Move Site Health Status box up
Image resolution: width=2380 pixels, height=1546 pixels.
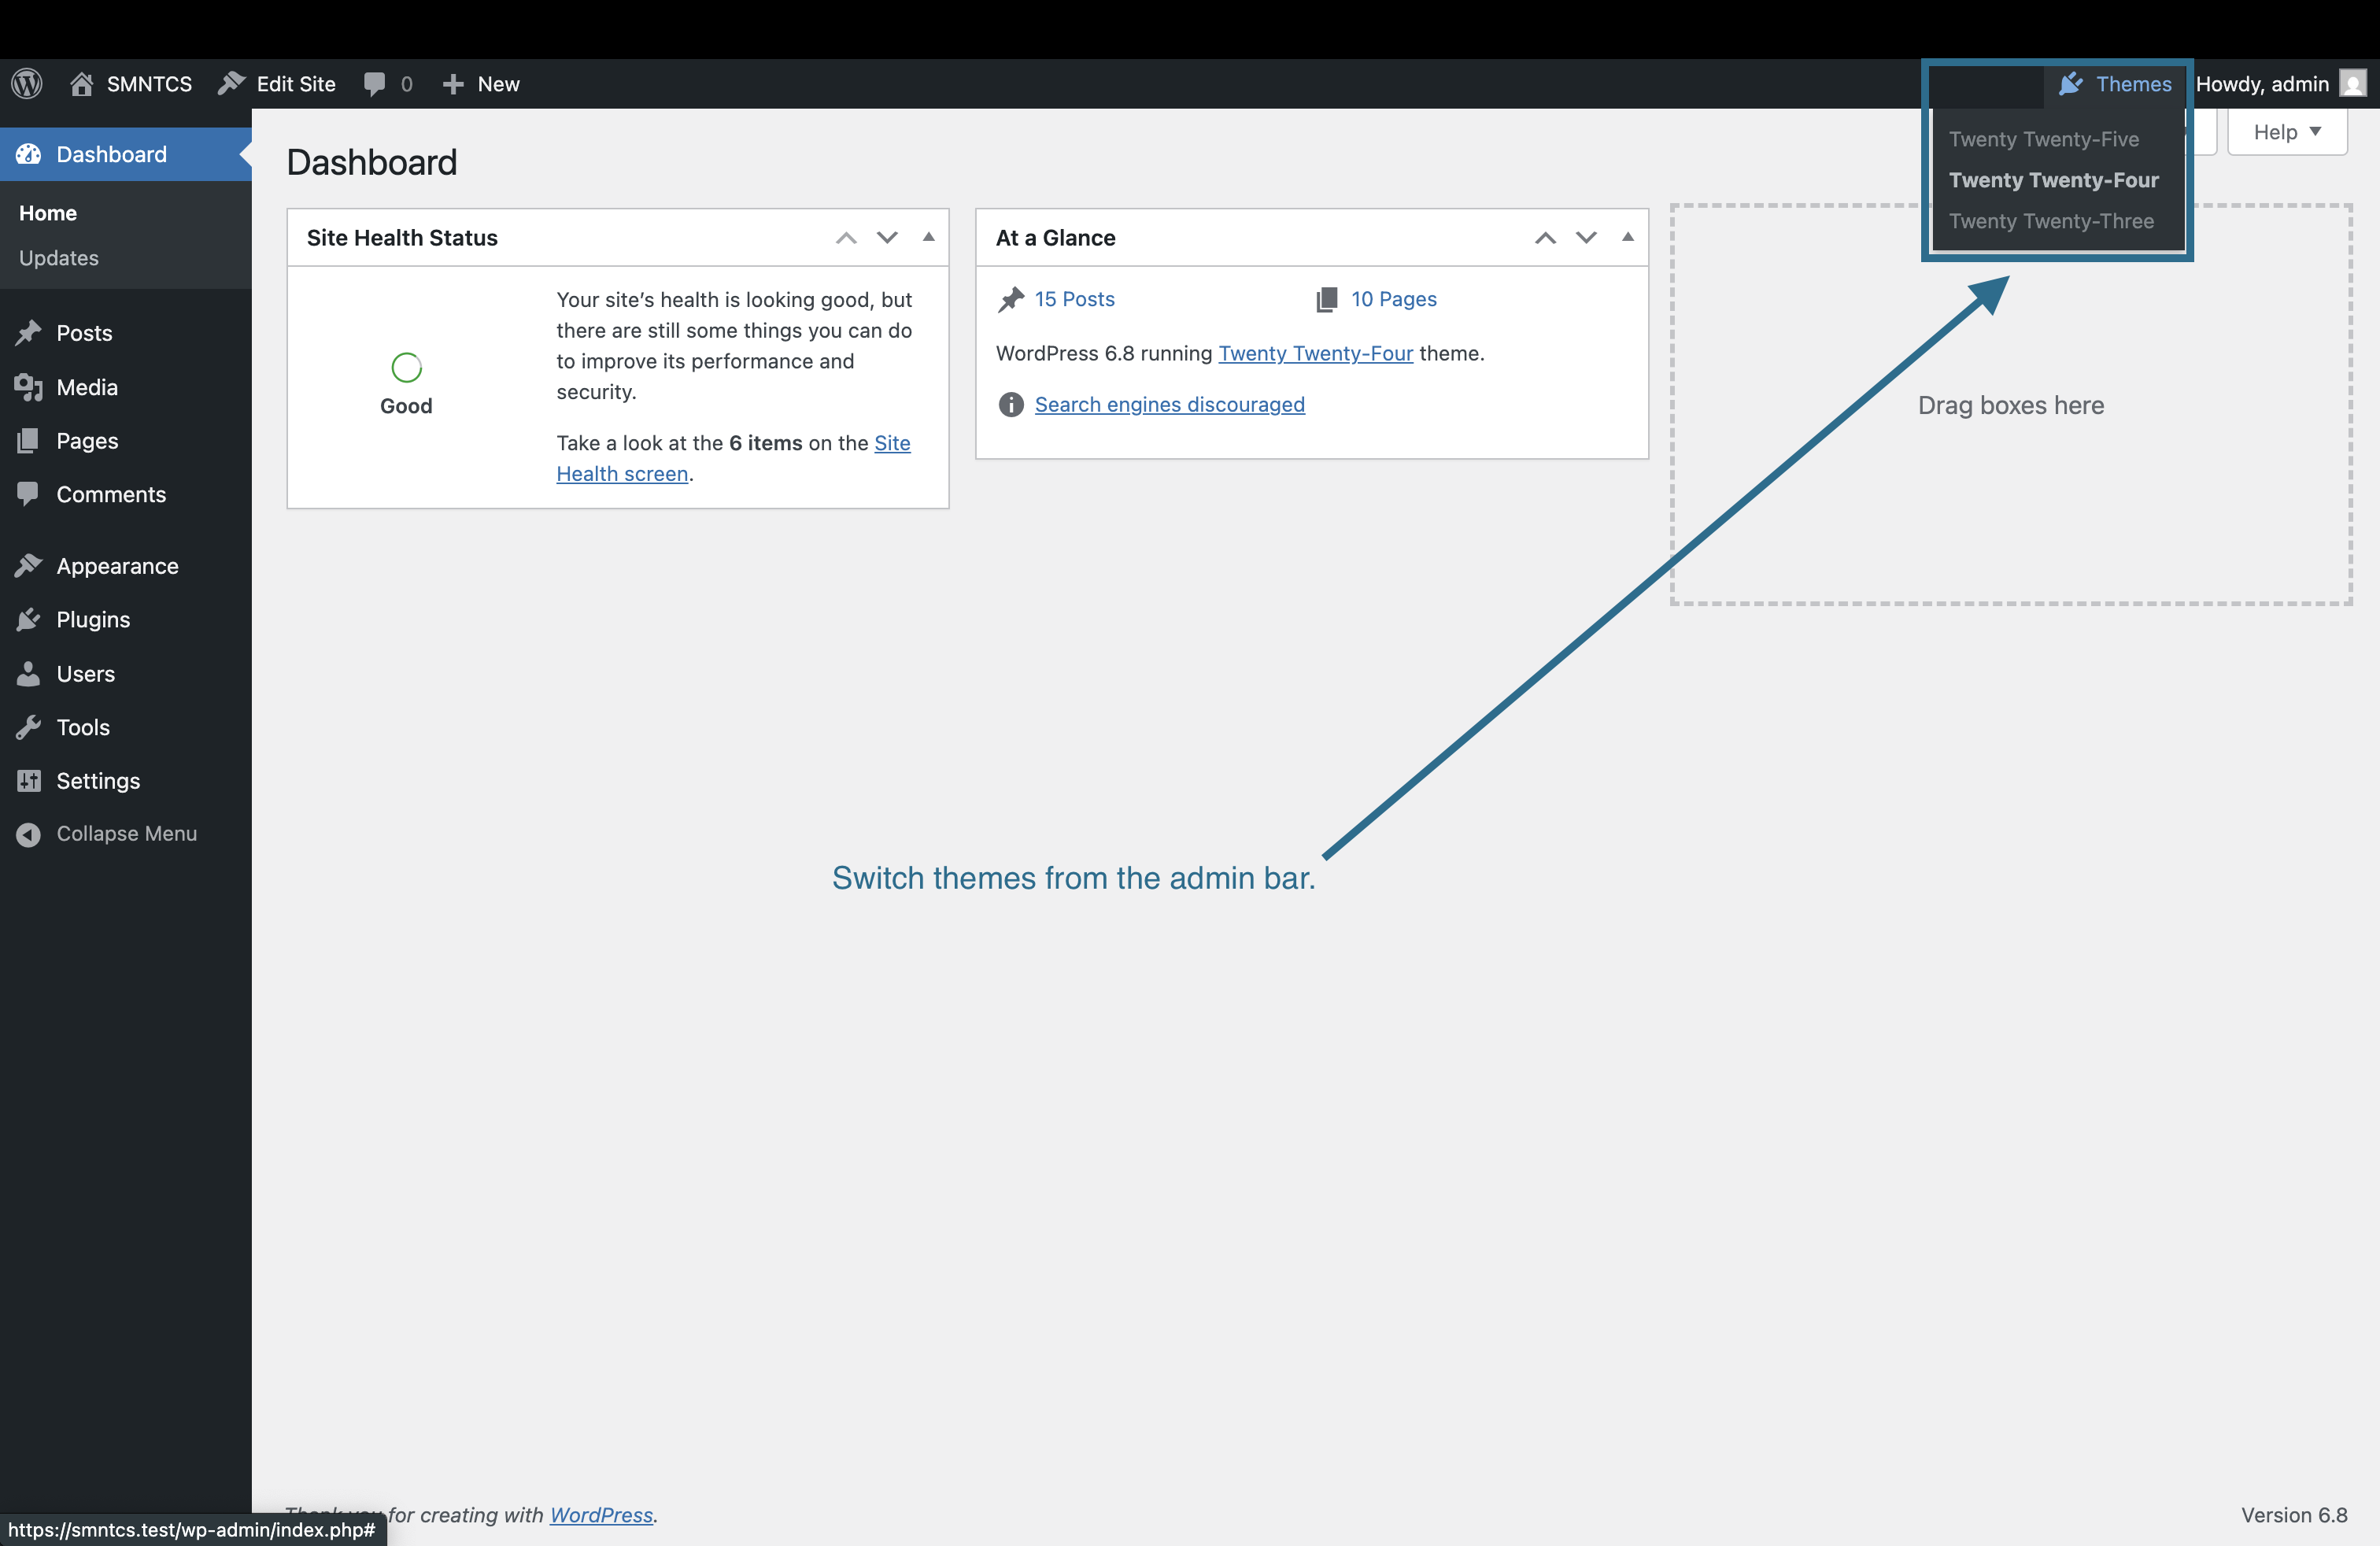[846, 238]
